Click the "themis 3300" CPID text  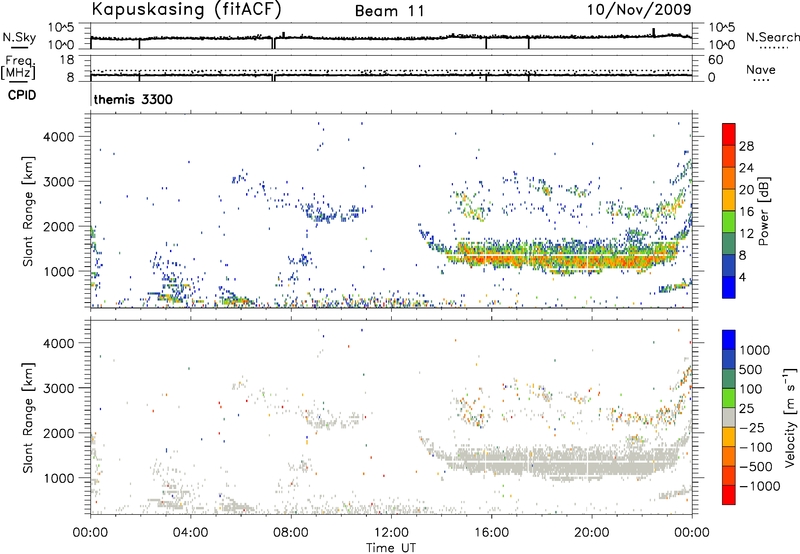(x=133, y=99)
